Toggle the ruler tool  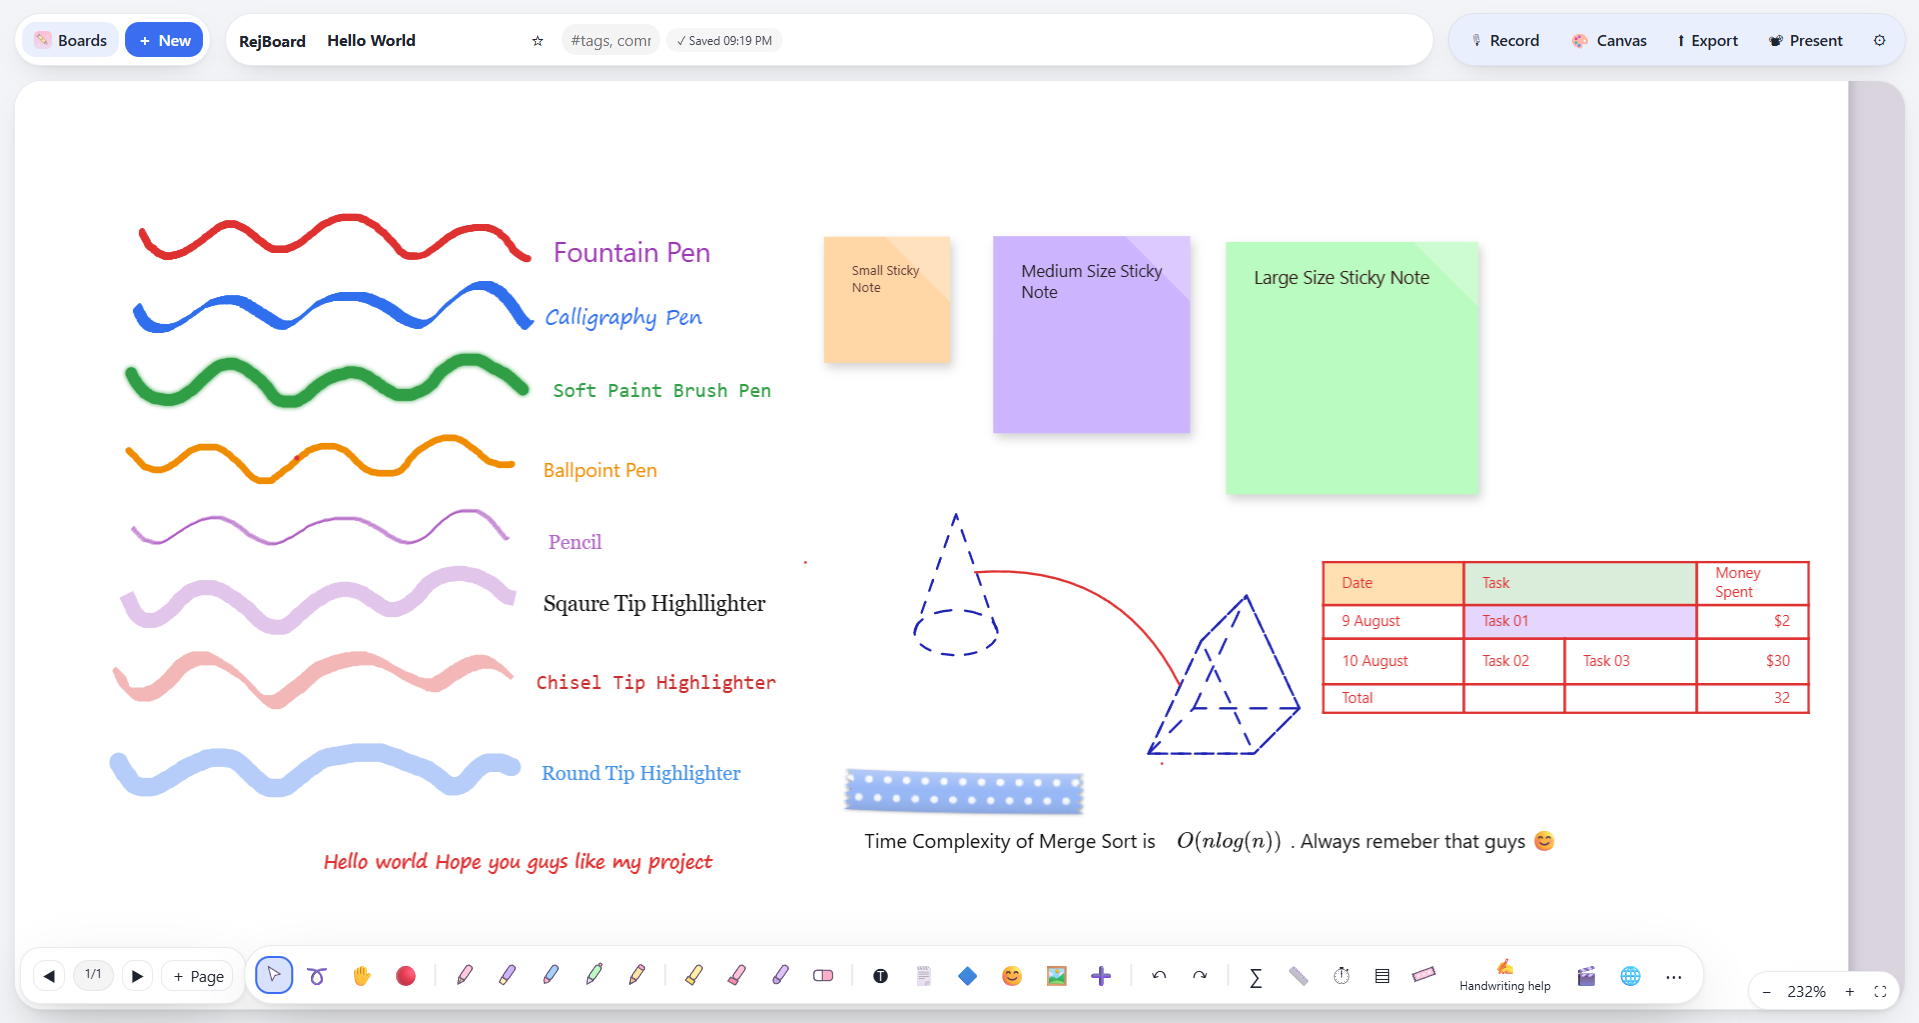[1298, 976]
